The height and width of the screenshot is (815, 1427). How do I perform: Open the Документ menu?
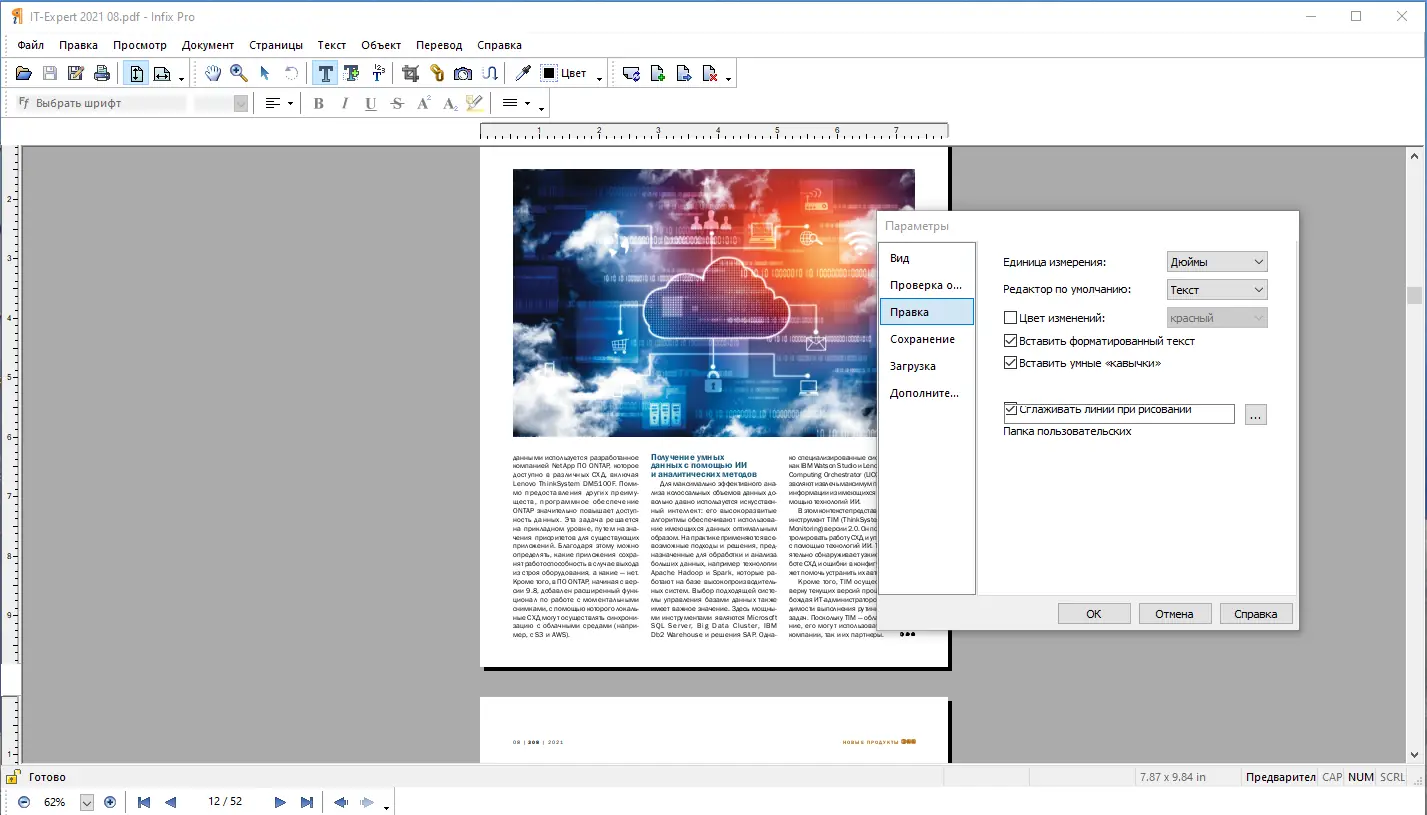point(208,45)
